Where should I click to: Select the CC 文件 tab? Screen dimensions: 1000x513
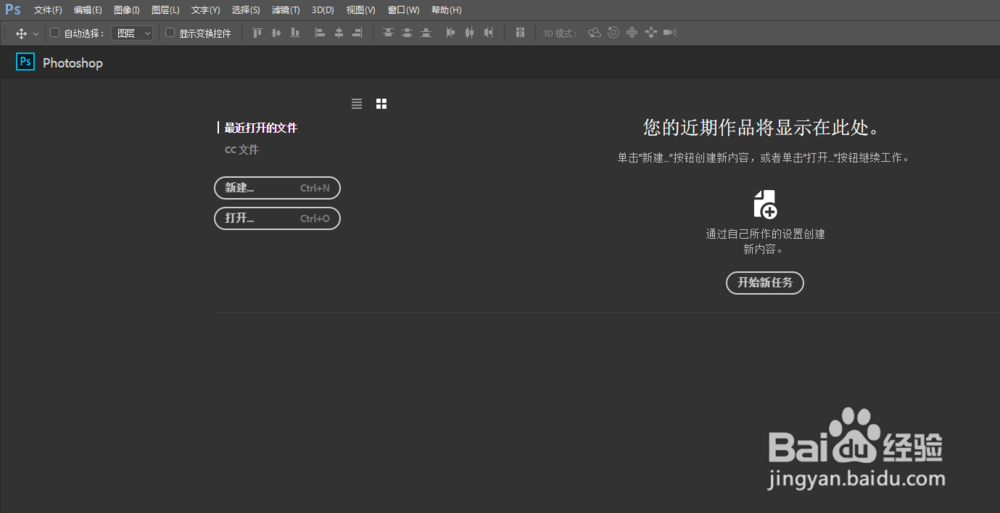[242, 149]
